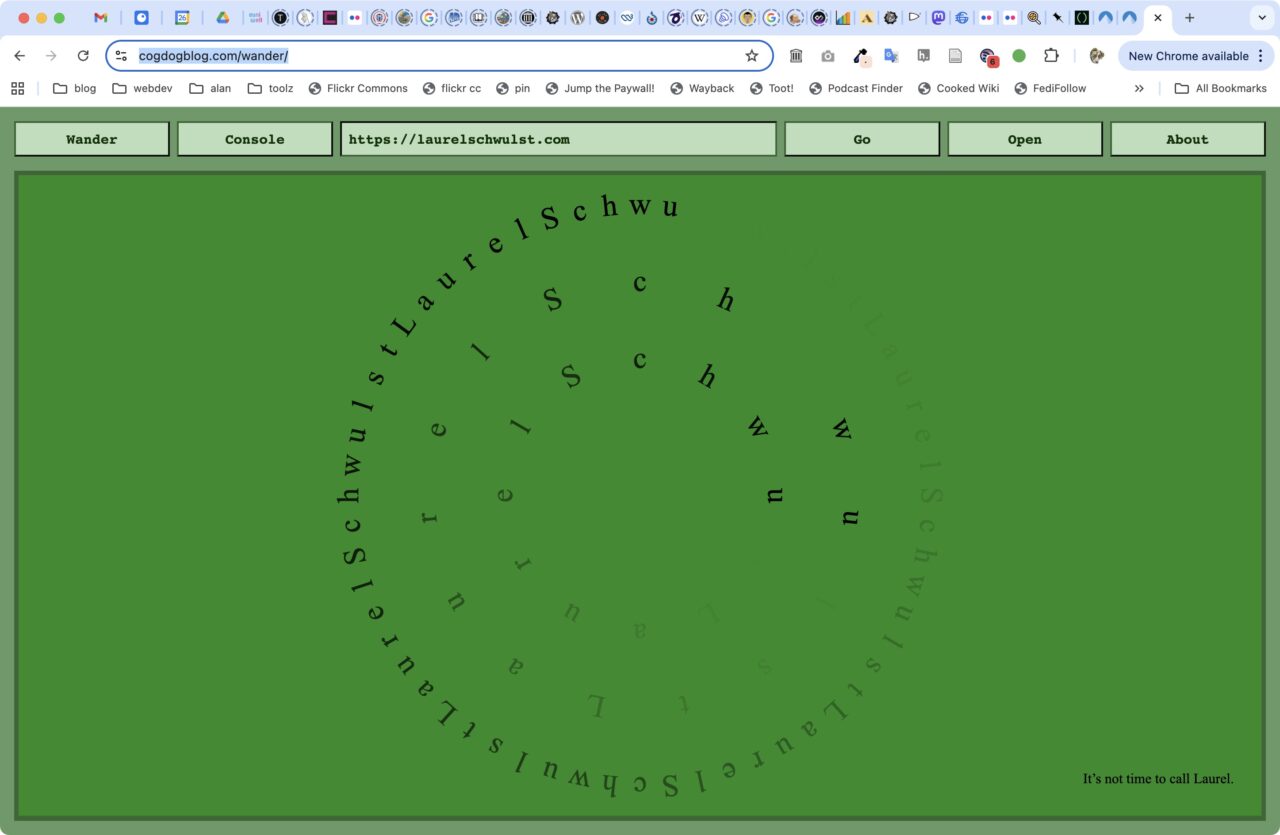Switch to the Gmail tab
This screenshot has width=1280, height=835.
pyautogui.click(x=101, y=18)
